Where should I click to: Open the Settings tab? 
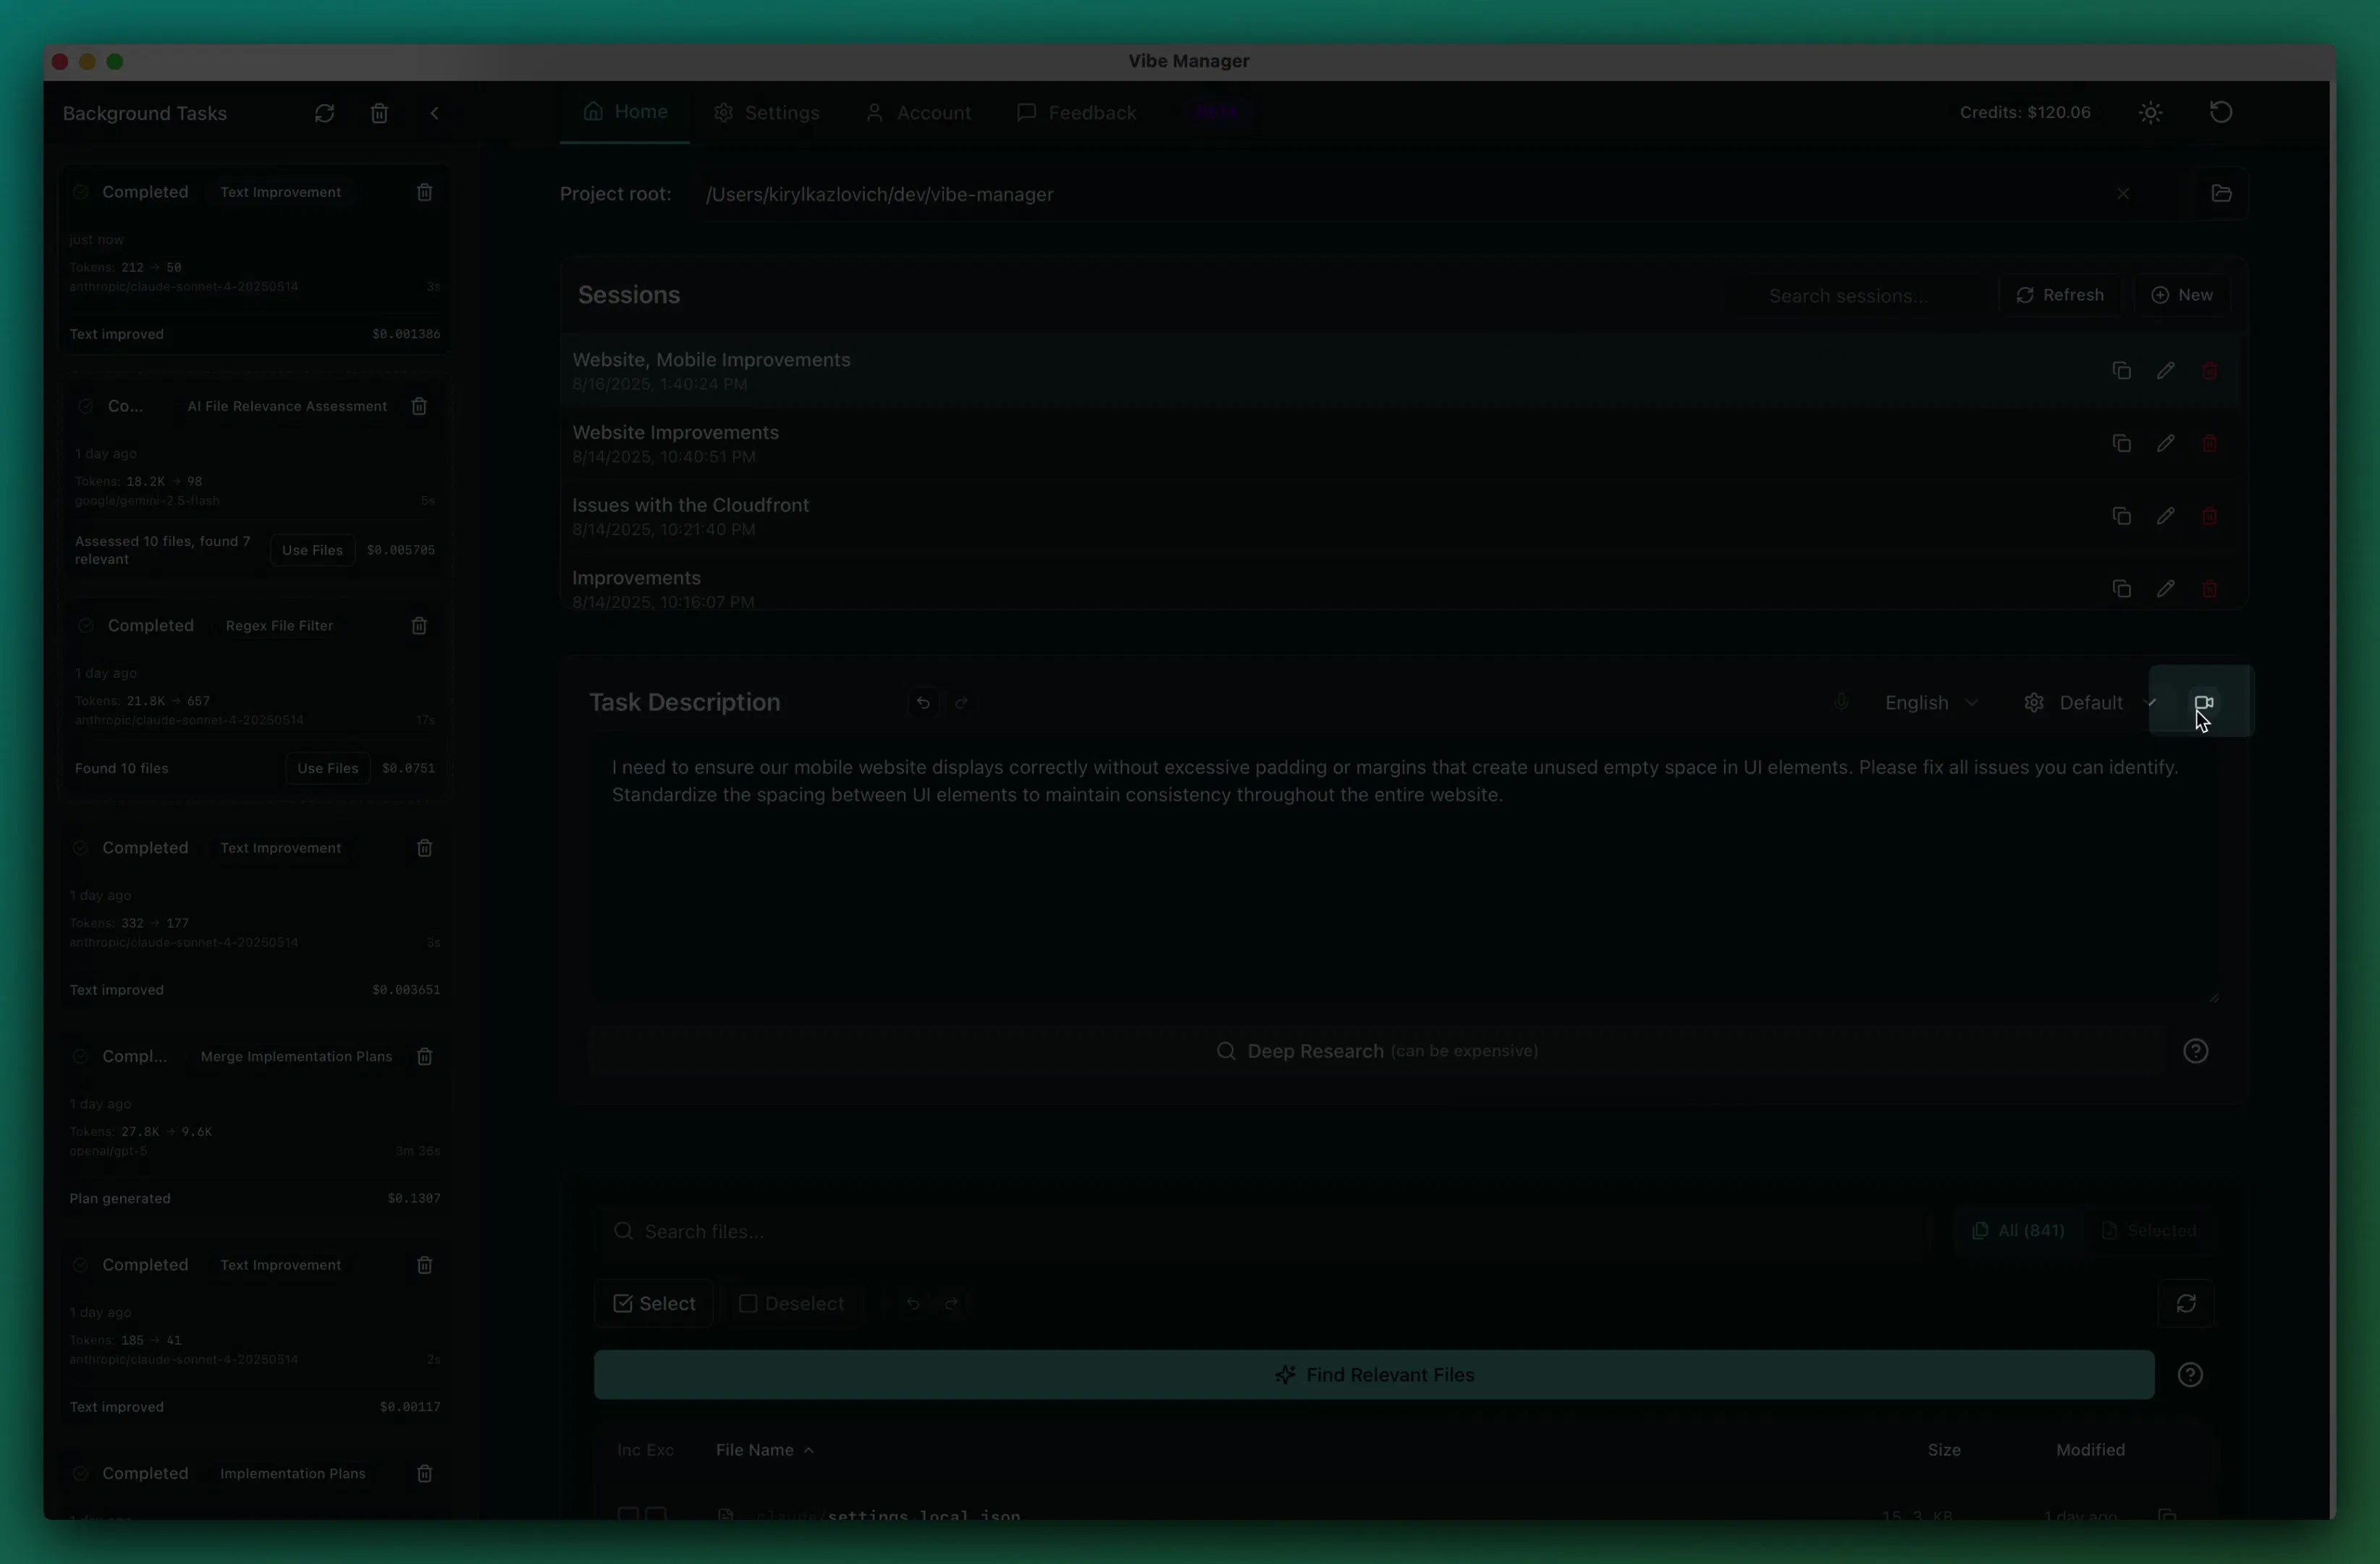pos(767,113)
